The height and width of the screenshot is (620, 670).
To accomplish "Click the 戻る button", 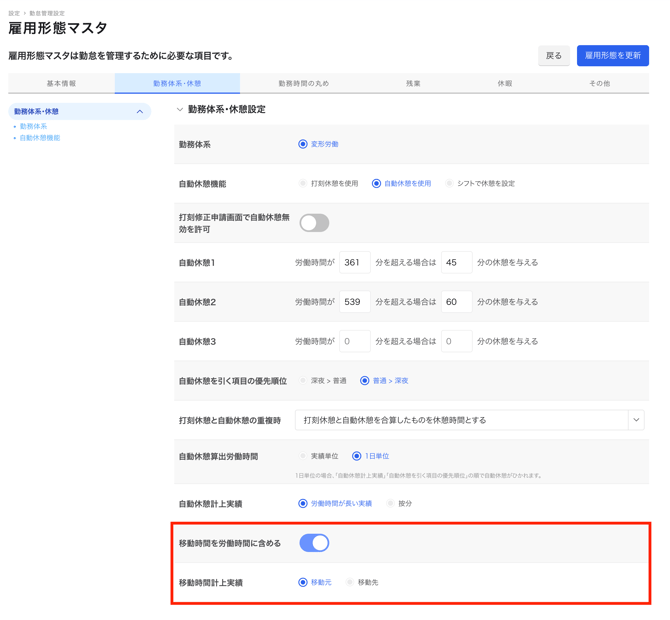I will pos(554,56).
